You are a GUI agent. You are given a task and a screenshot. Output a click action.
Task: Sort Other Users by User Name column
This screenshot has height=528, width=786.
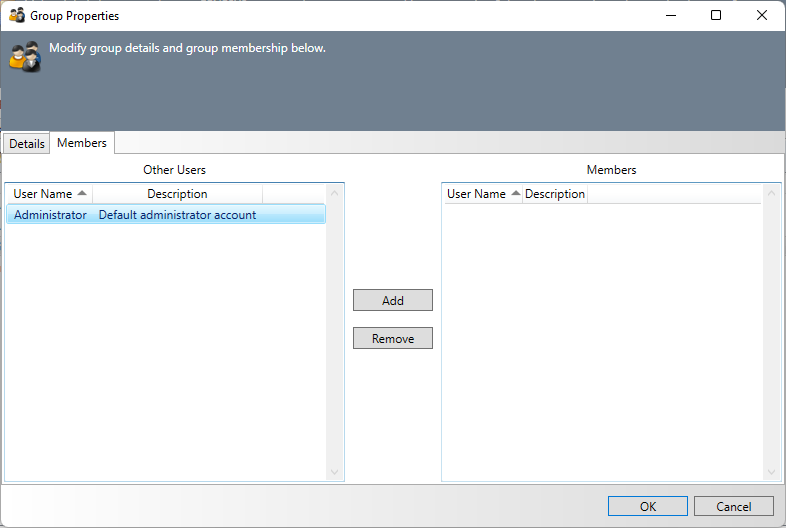[49, 194]
